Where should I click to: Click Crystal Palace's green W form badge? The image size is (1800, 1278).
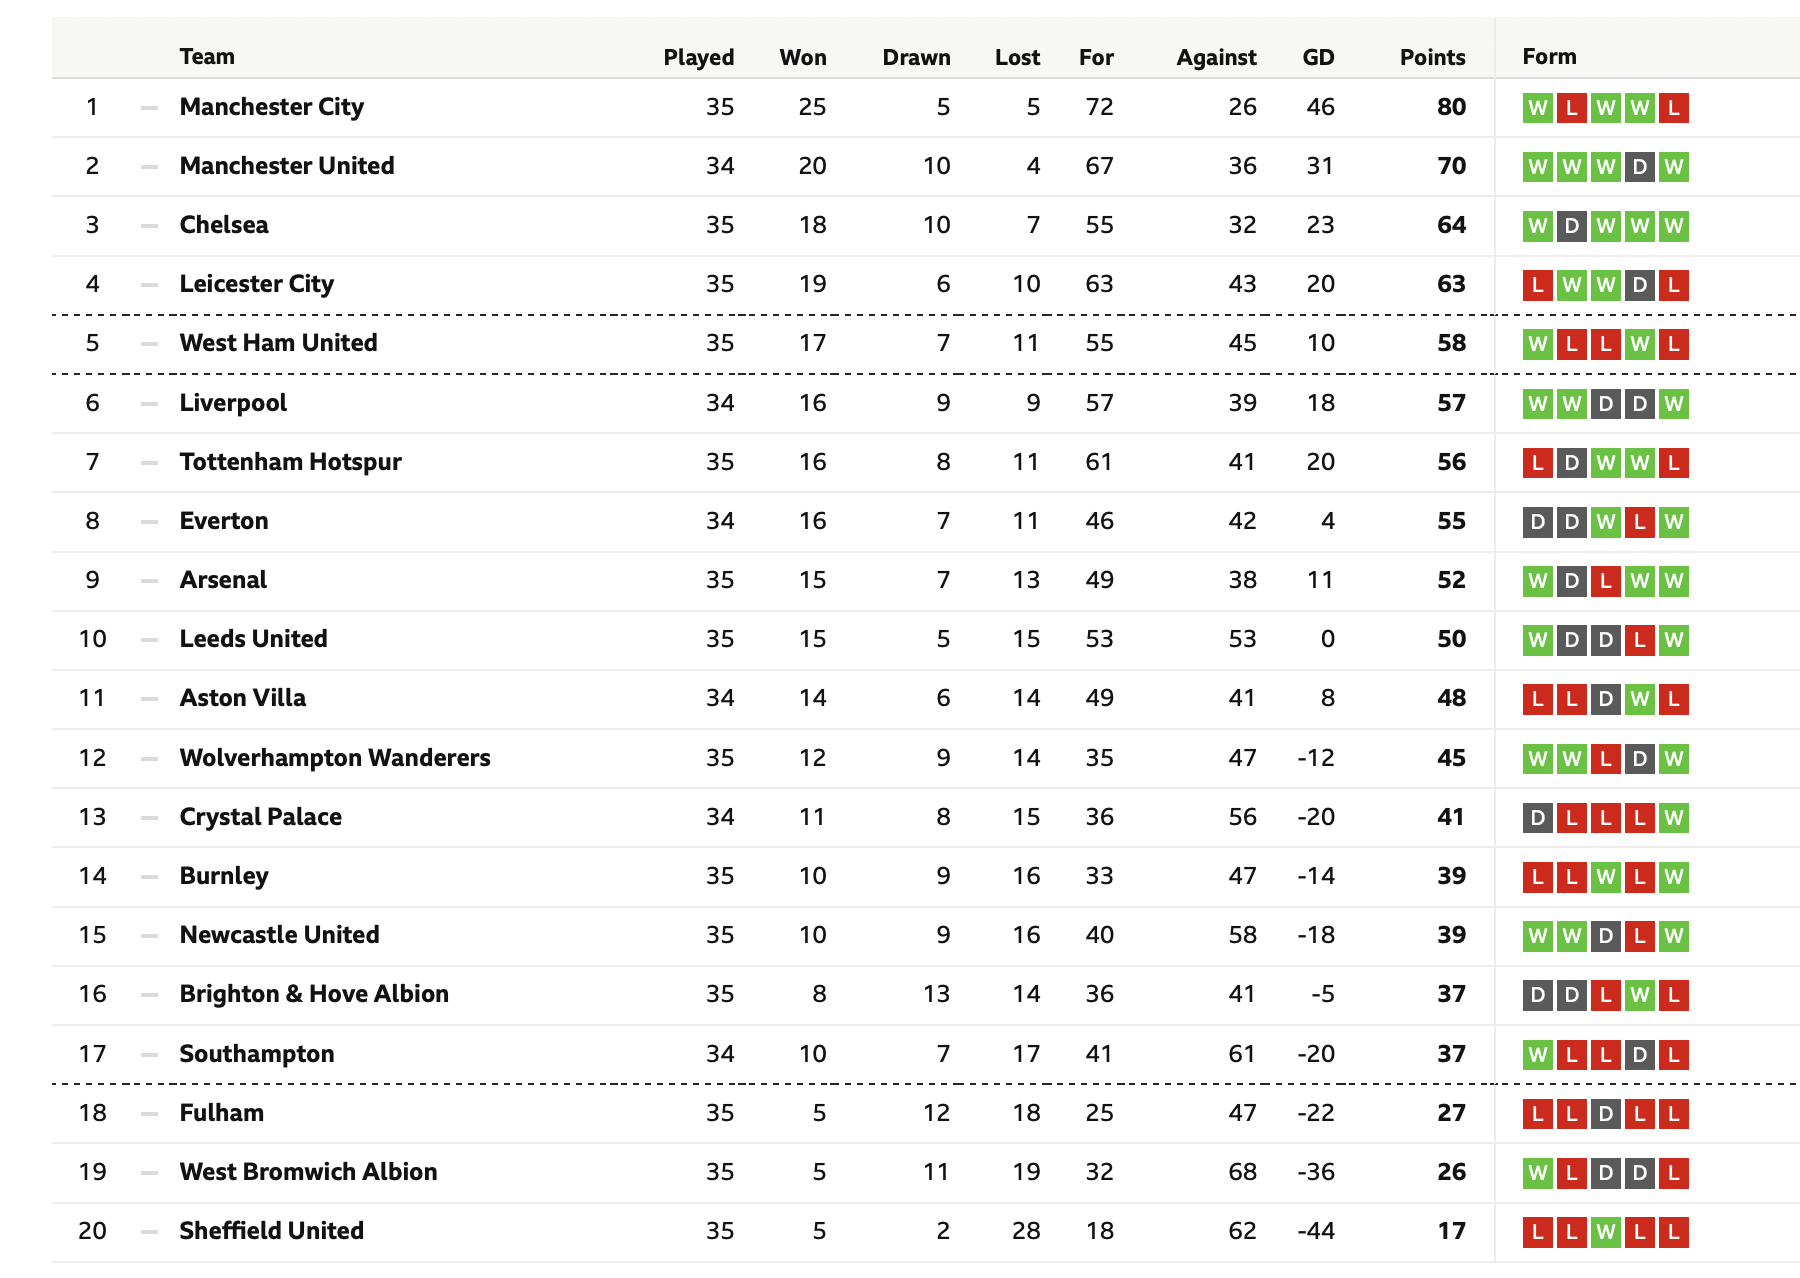1673,818
